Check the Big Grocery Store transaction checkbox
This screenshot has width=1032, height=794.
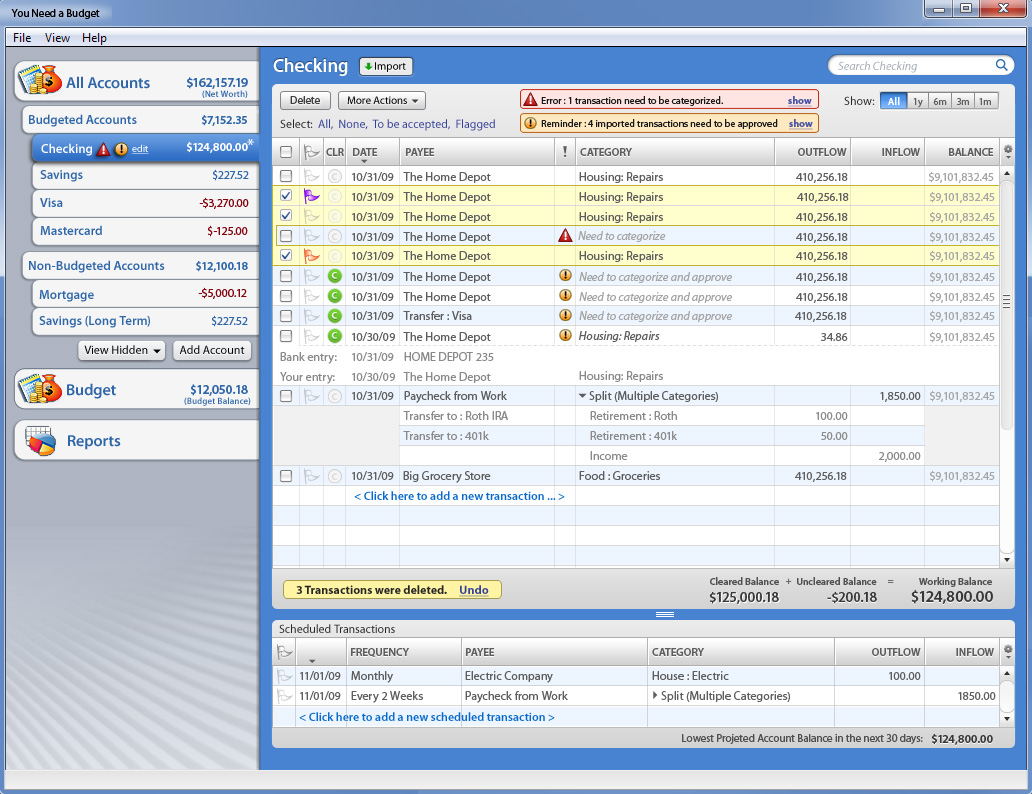tap(286, 475)
